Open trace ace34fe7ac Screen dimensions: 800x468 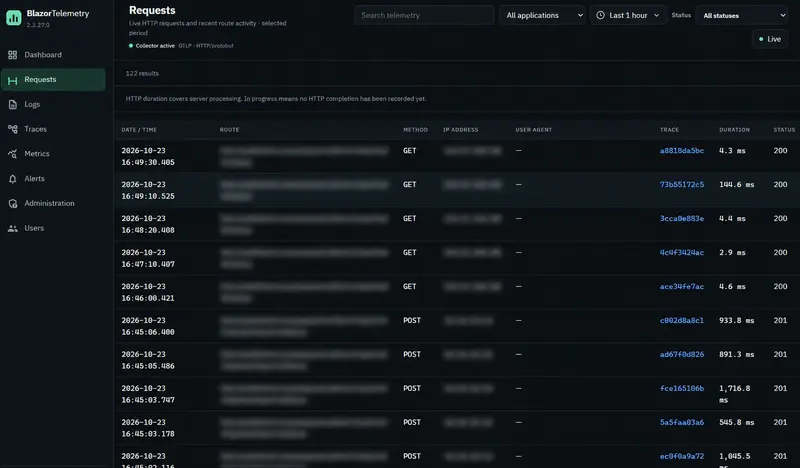(682, 286)
